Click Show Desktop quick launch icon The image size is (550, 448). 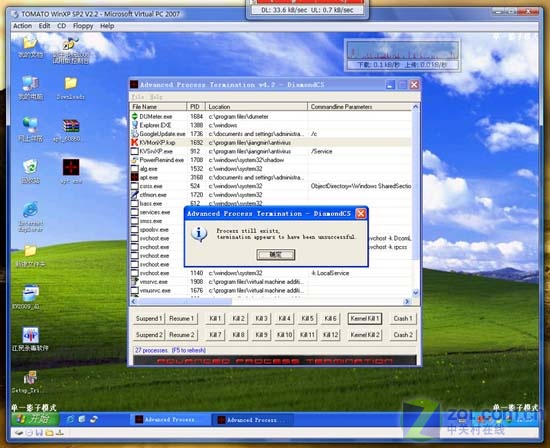click(82, 419)
